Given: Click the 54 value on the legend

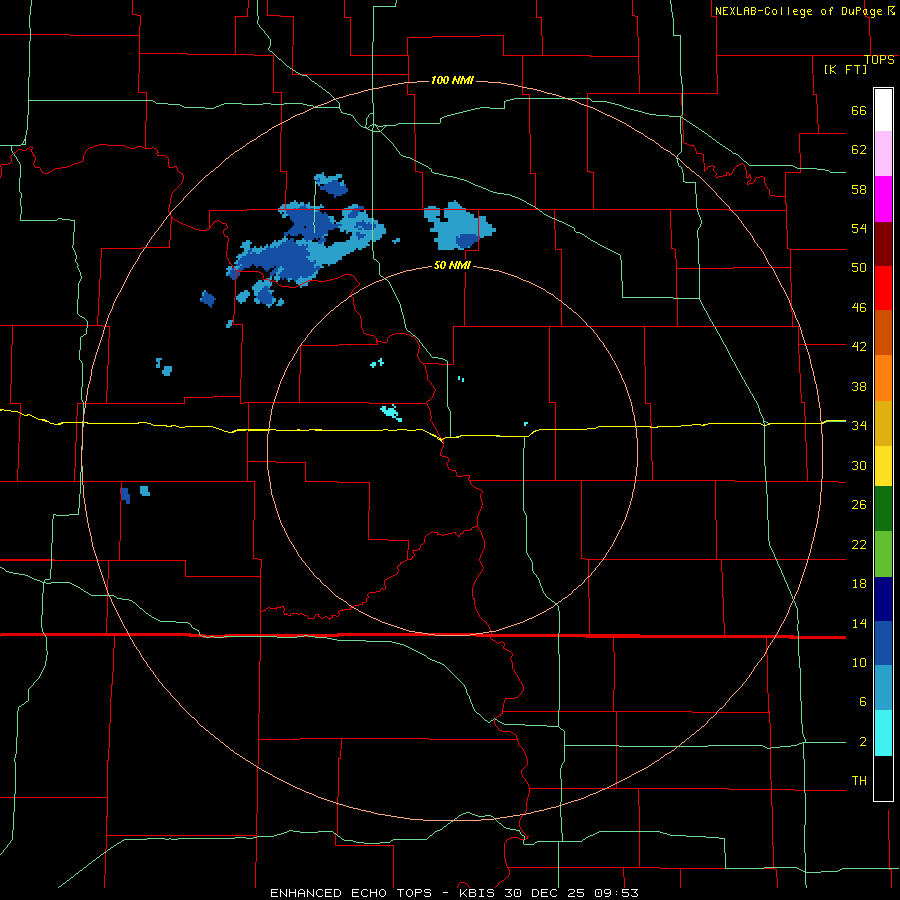Looking at the screenshot, I should pyautogui.click(x=859, y=228).
